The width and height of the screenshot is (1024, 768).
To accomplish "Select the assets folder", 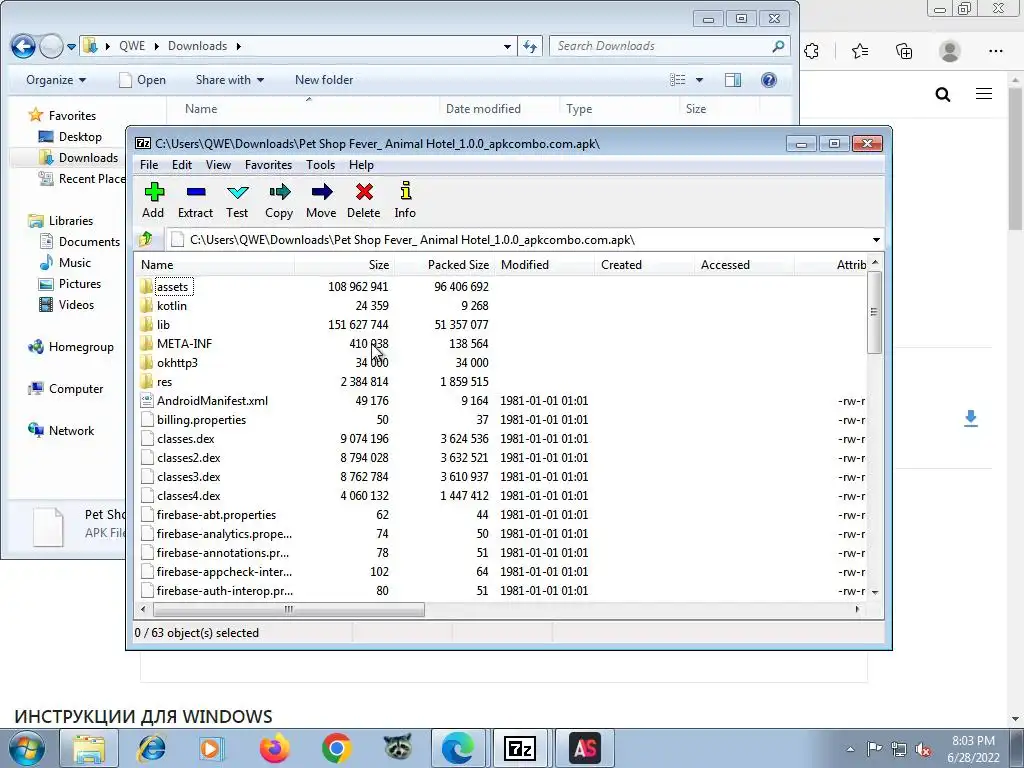I will [172, 287].
